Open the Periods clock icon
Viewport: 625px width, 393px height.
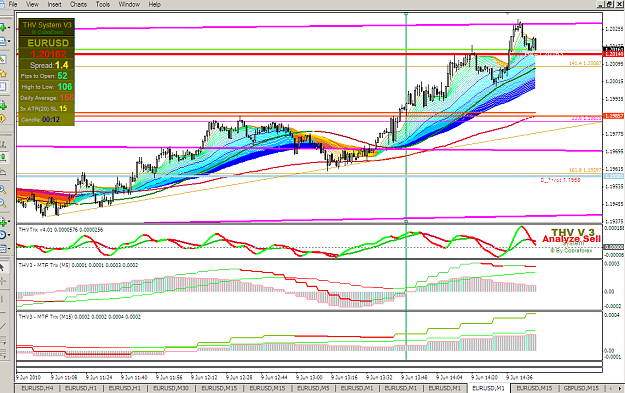point(3,235)
